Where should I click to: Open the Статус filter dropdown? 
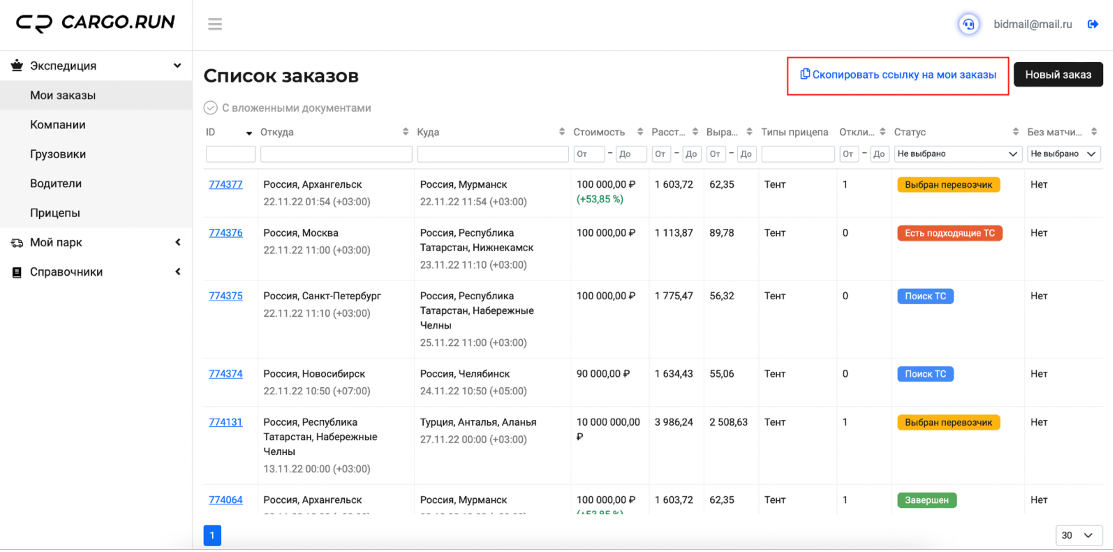[x=957, y=154]
